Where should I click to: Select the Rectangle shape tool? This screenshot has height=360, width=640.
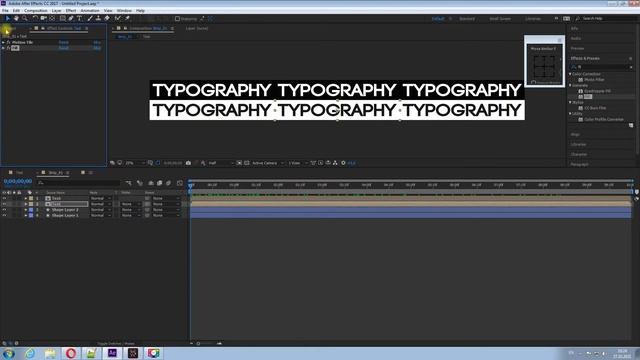point(62,18)
